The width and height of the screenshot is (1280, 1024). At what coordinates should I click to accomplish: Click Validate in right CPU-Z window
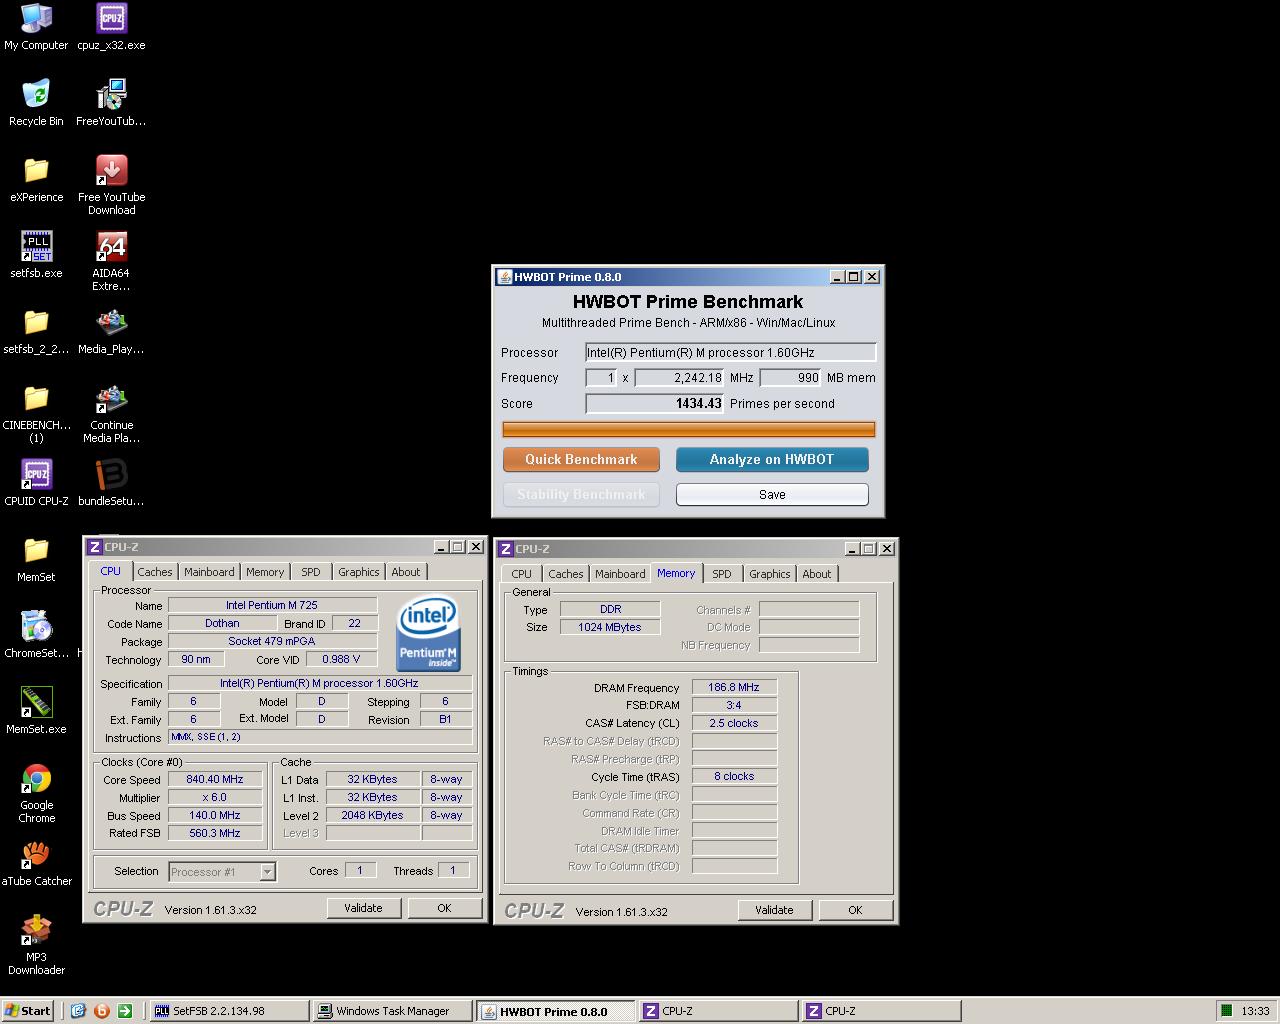click(774, 910)
